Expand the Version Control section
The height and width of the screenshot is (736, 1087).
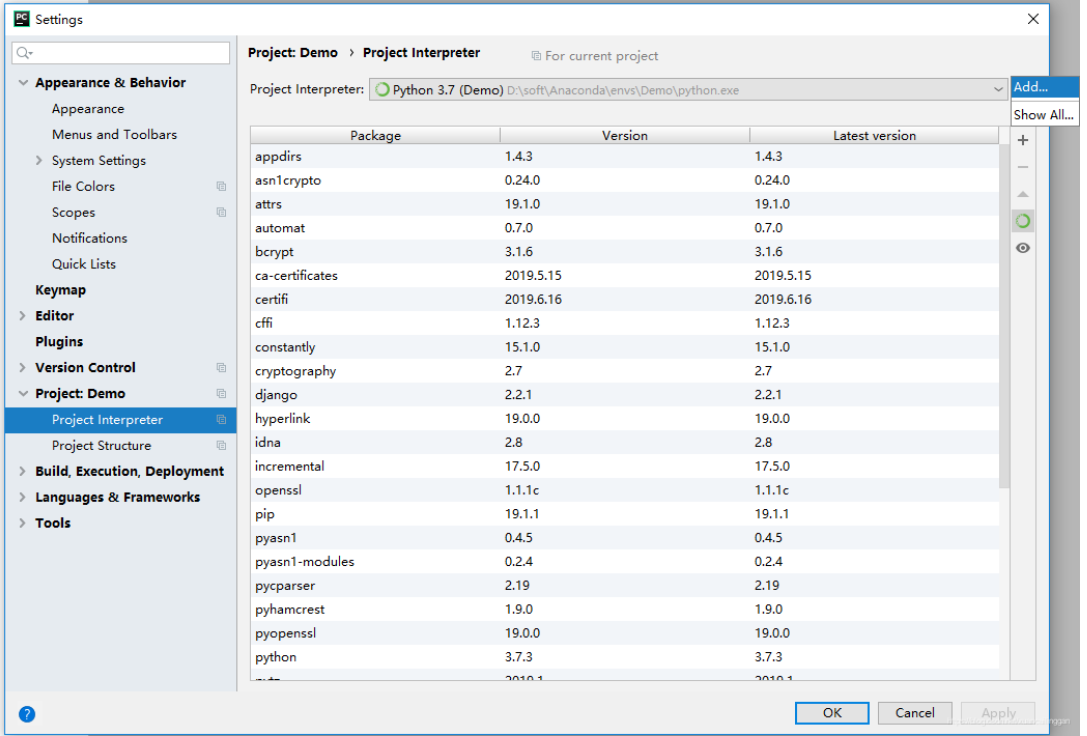23,368
